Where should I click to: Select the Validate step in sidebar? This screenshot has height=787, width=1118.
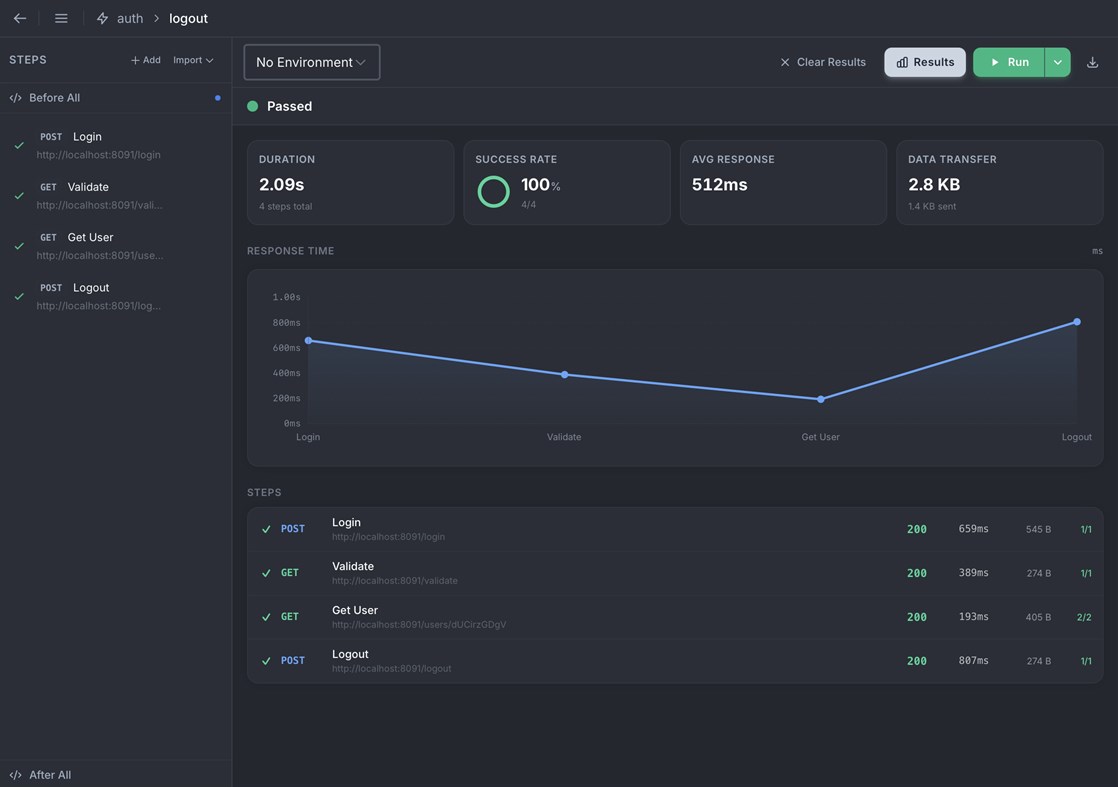pos(116,195)
